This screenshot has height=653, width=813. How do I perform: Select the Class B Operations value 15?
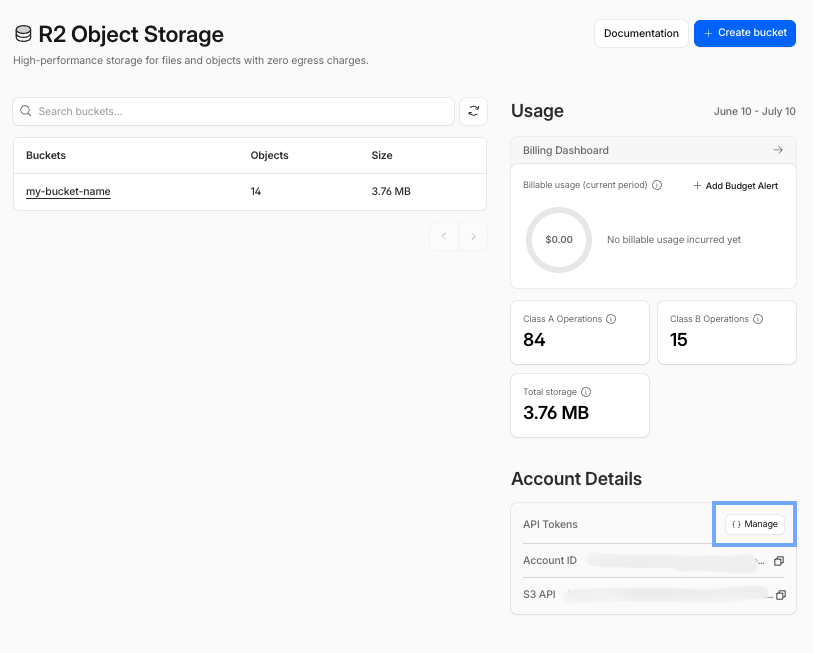[x=678, y=340]
